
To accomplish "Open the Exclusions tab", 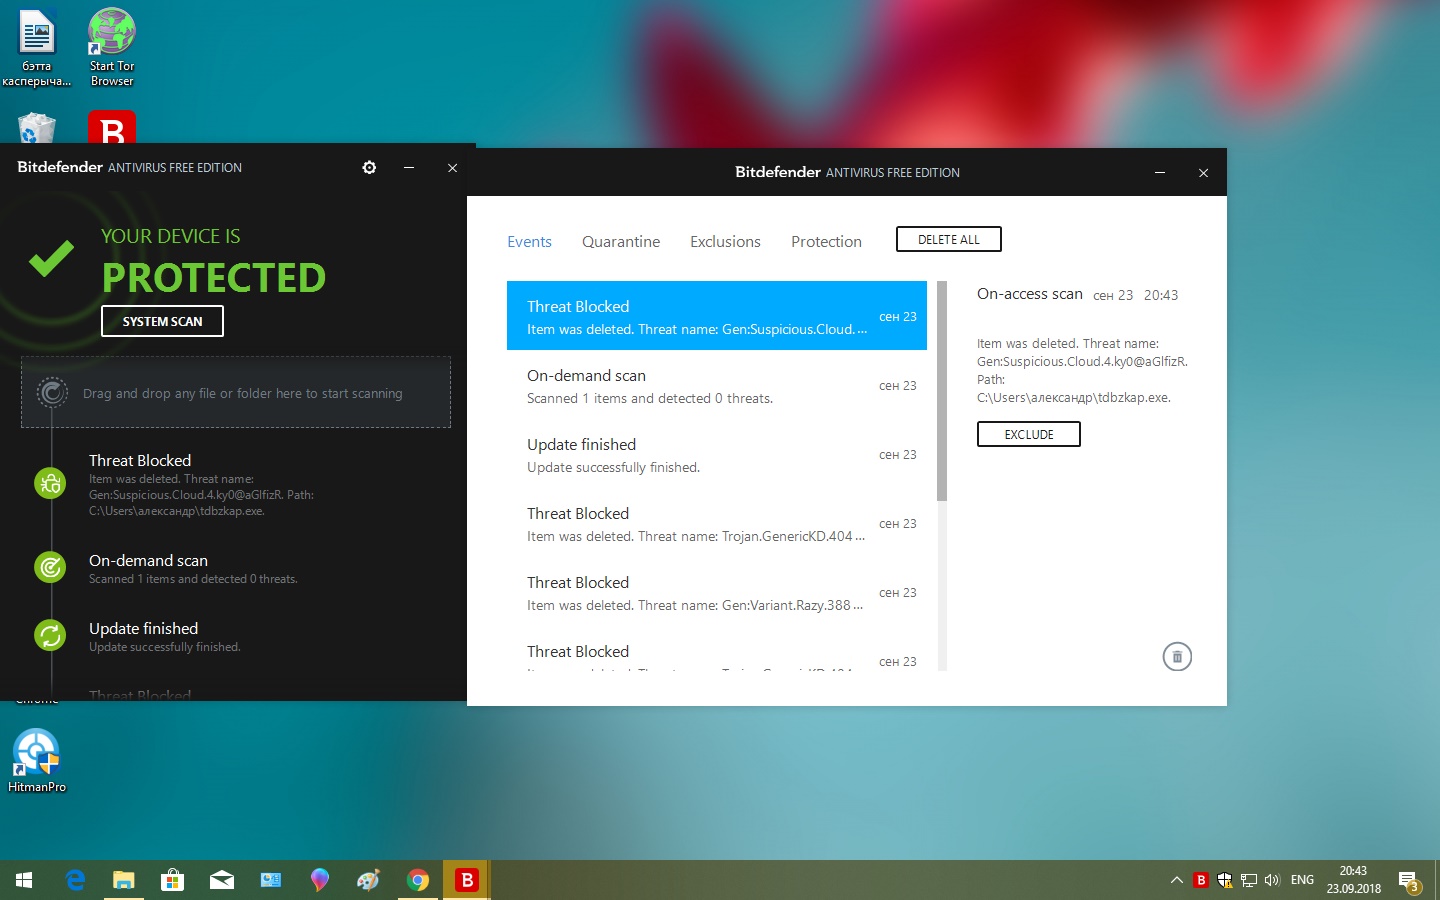I will click(725, 242).
